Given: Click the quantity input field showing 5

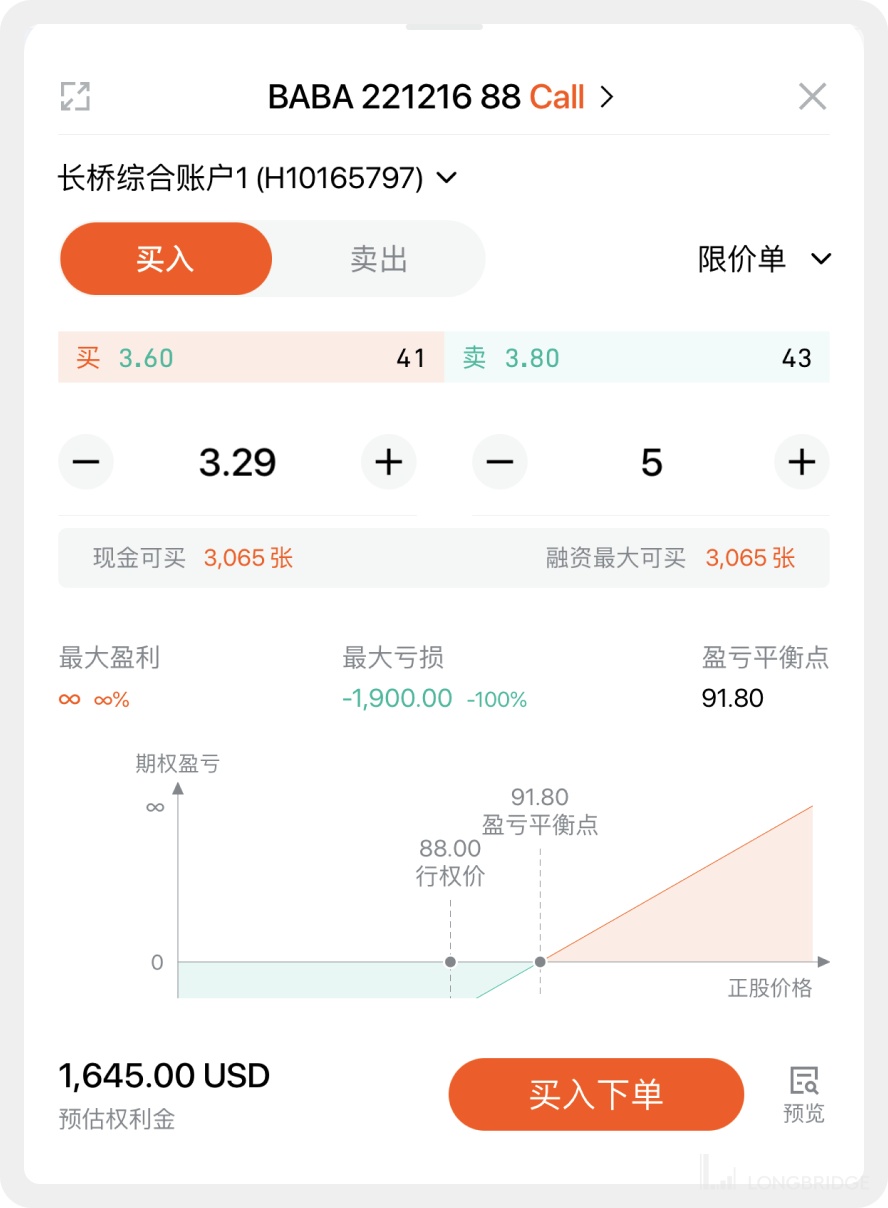Looking at the screenshot, I should coord(651,462).
